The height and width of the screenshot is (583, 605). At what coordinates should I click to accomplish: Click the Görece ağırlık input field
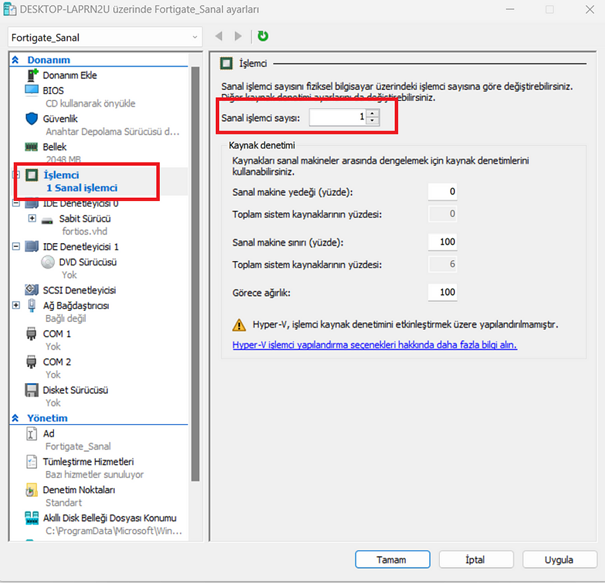click(x=443, y=292)
